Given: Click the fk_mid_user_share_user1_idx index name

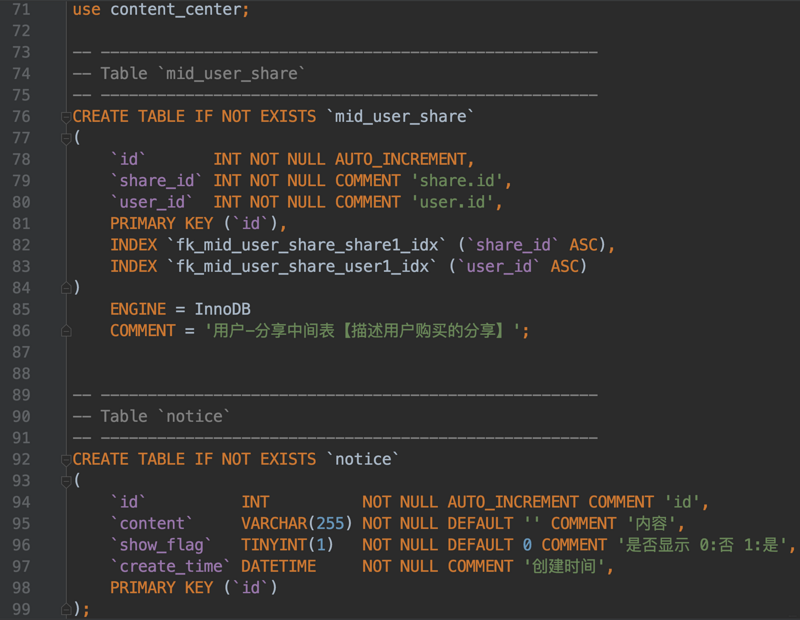Looking at the screenshot, I should pyautogui.click(x=302, y=267).
